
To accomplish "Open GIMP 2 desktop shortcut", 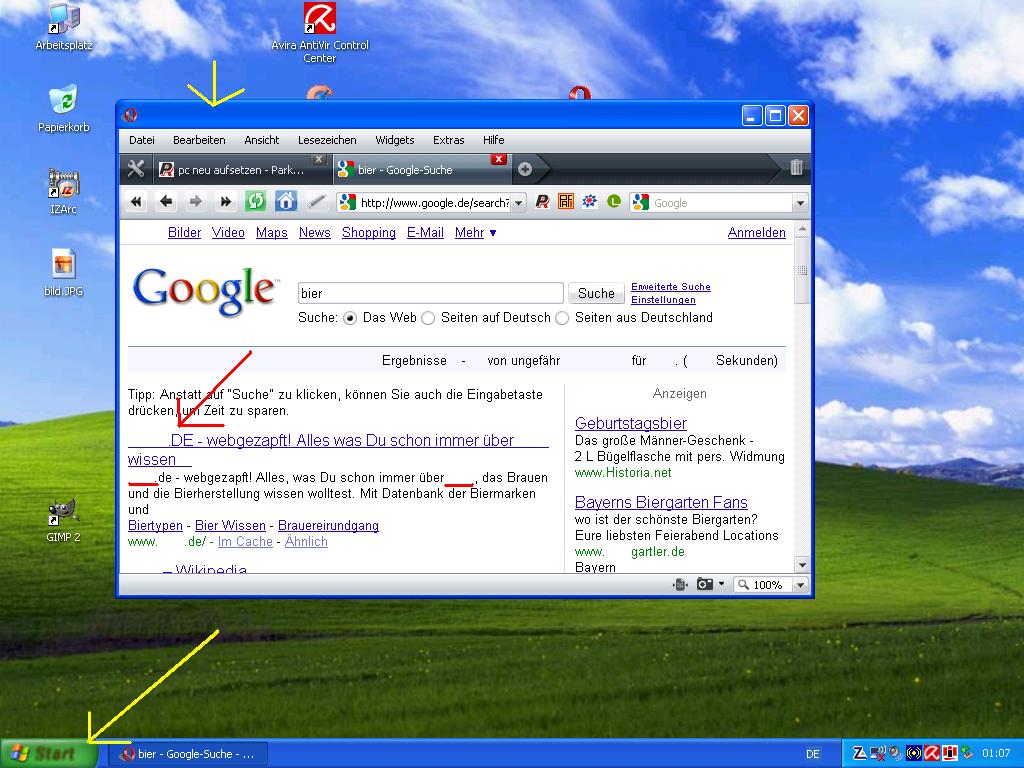I will coord(64,521).
